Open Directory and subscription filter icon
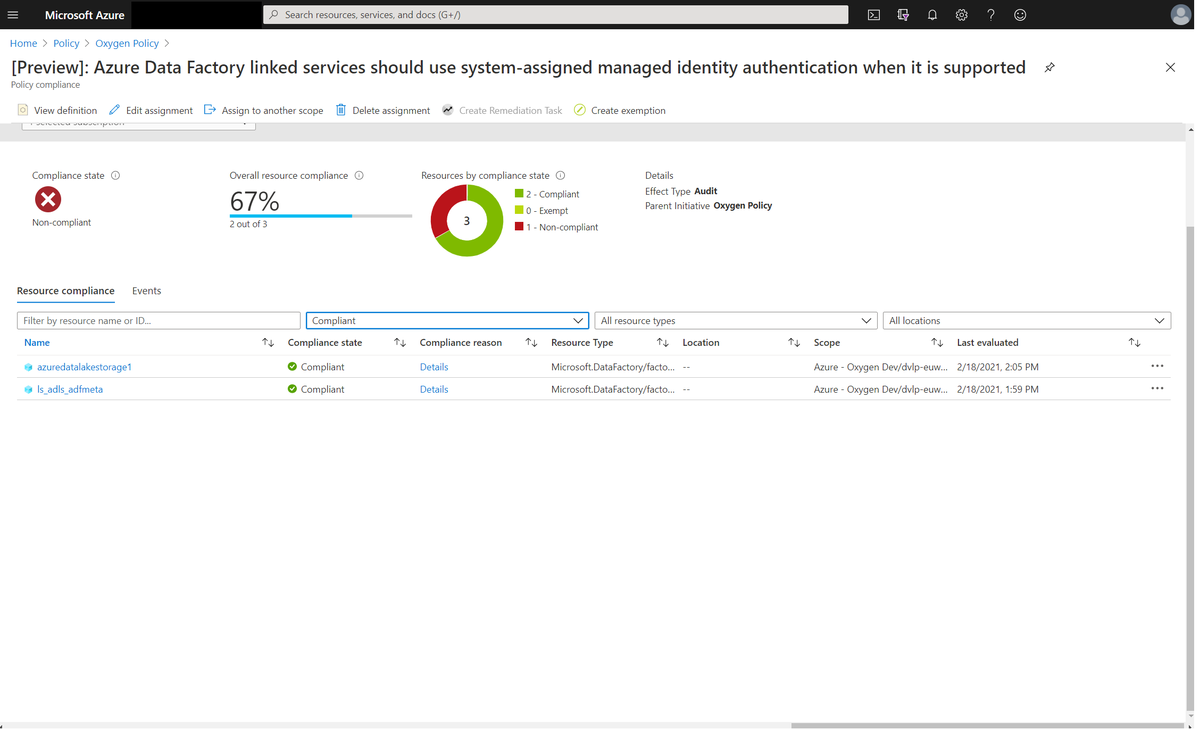The image size is (1200, 730). click(x=903, y=15)
